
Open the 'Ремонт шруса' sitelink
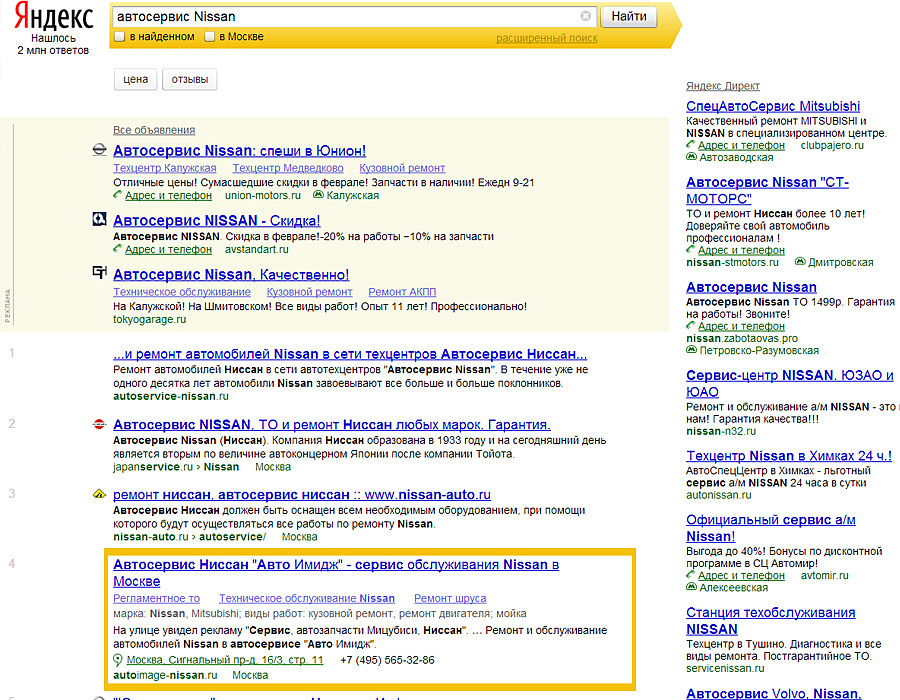click(450, 598)
